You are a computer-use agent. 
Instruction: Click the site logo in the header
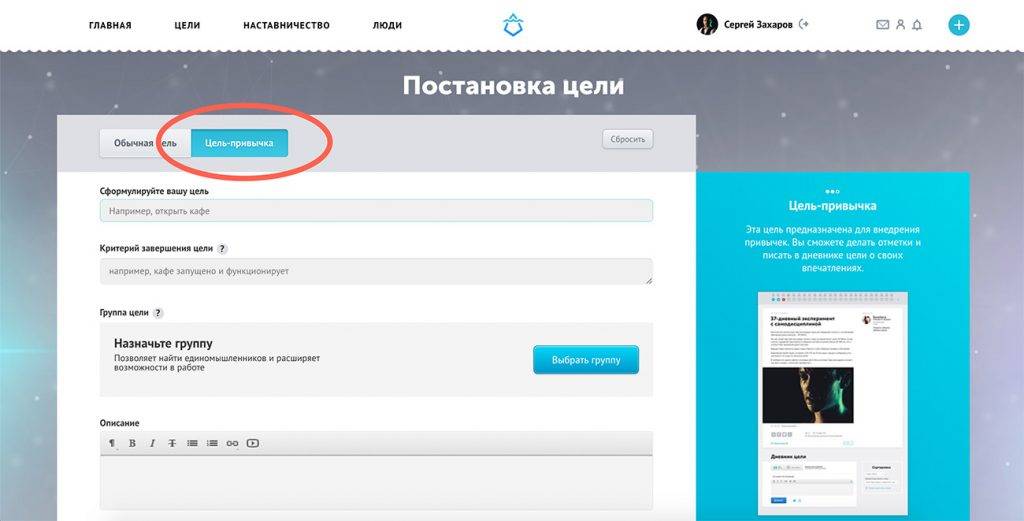[x=513, y=25]
